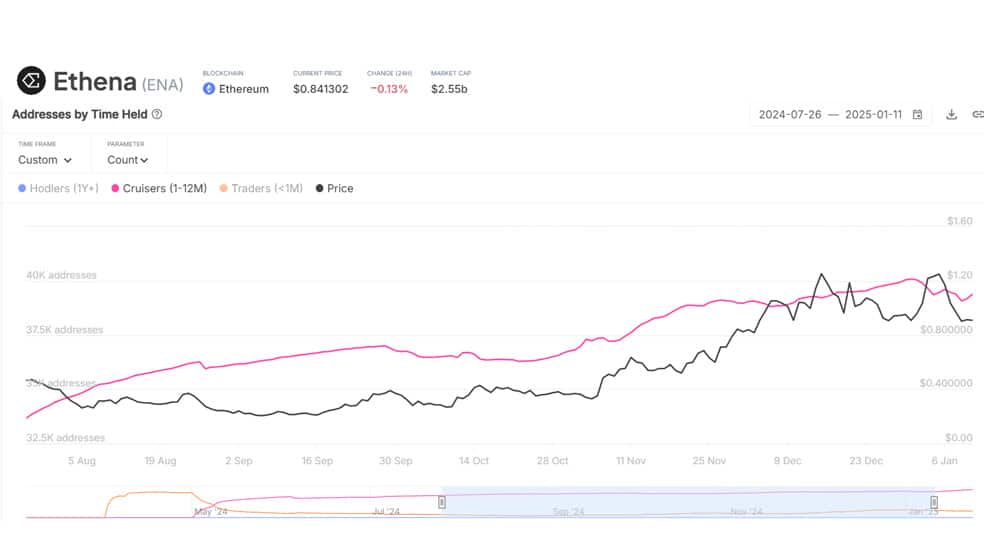
Task: Open the Parameter Count dropdown
Action: click(127, 160)
